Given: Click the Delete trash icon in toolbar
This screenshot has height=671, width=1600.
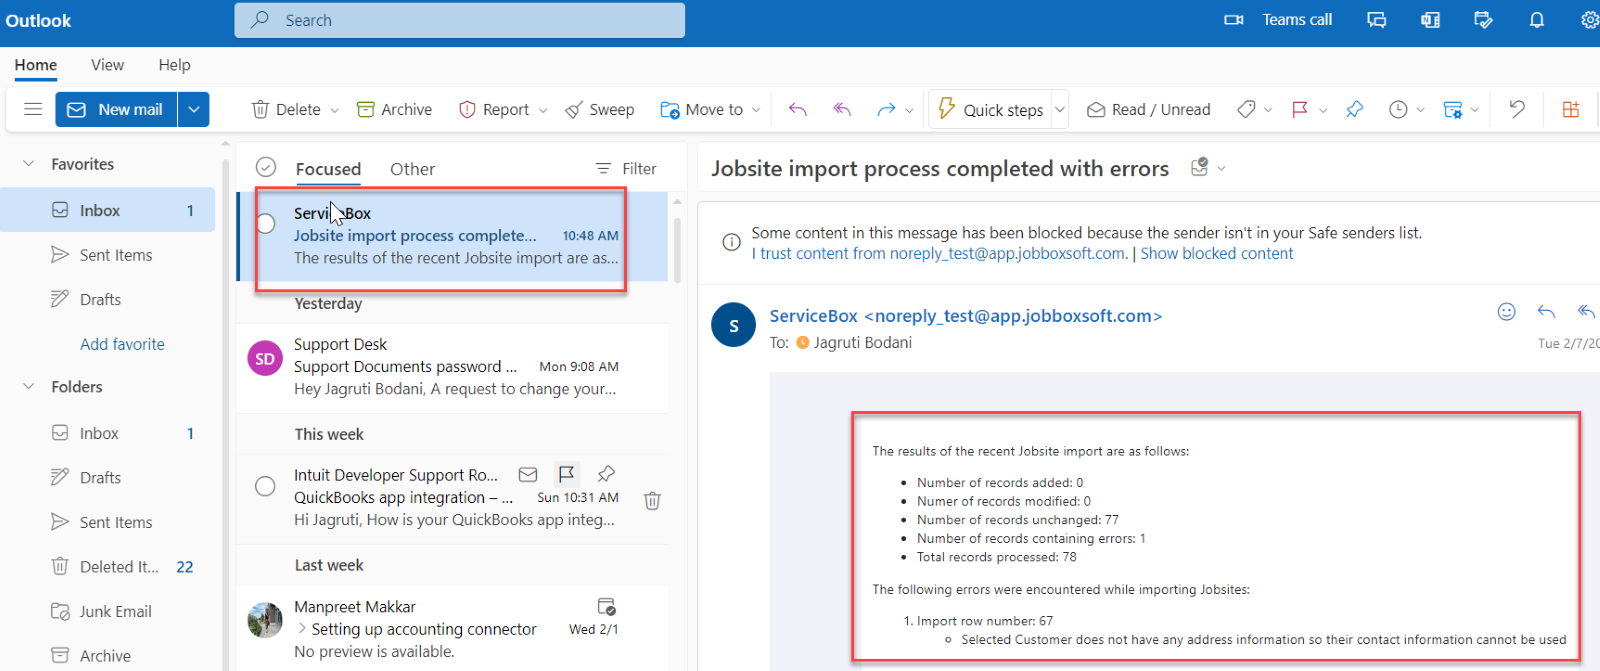Looking at the screenshot, I should [260, 109].
